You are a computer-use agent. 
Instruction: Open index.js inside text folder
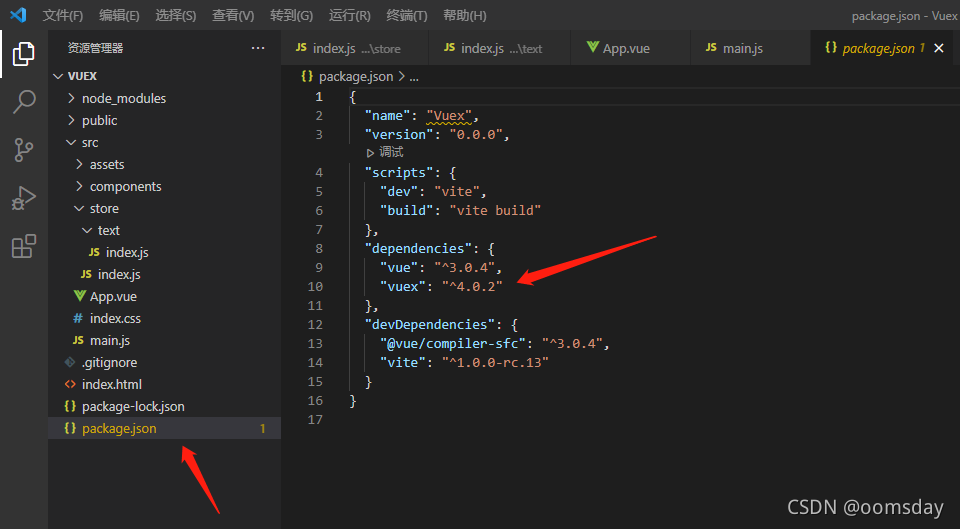click(x=164, y=252)
